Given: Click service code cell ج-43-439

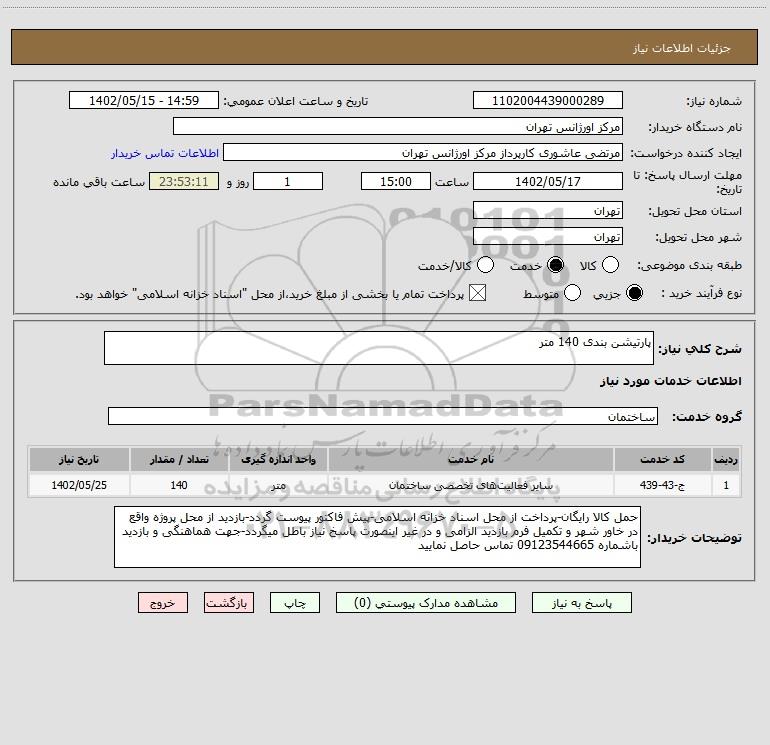Looking at the screenshot, I should point(662,485).
